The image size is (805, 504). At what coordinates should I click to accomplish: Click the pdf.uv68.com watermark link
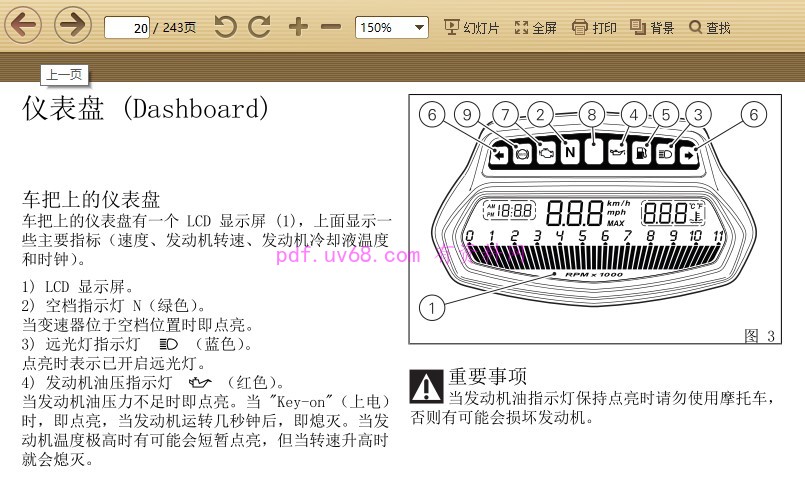tap(348, 256)
